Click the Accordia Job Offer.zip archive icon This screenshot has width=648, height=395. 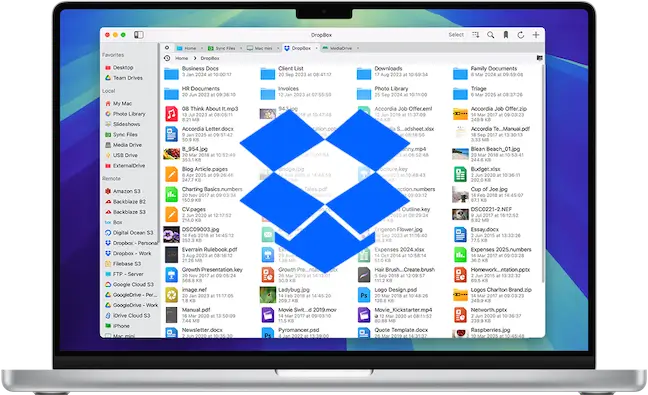pos(460,114)
